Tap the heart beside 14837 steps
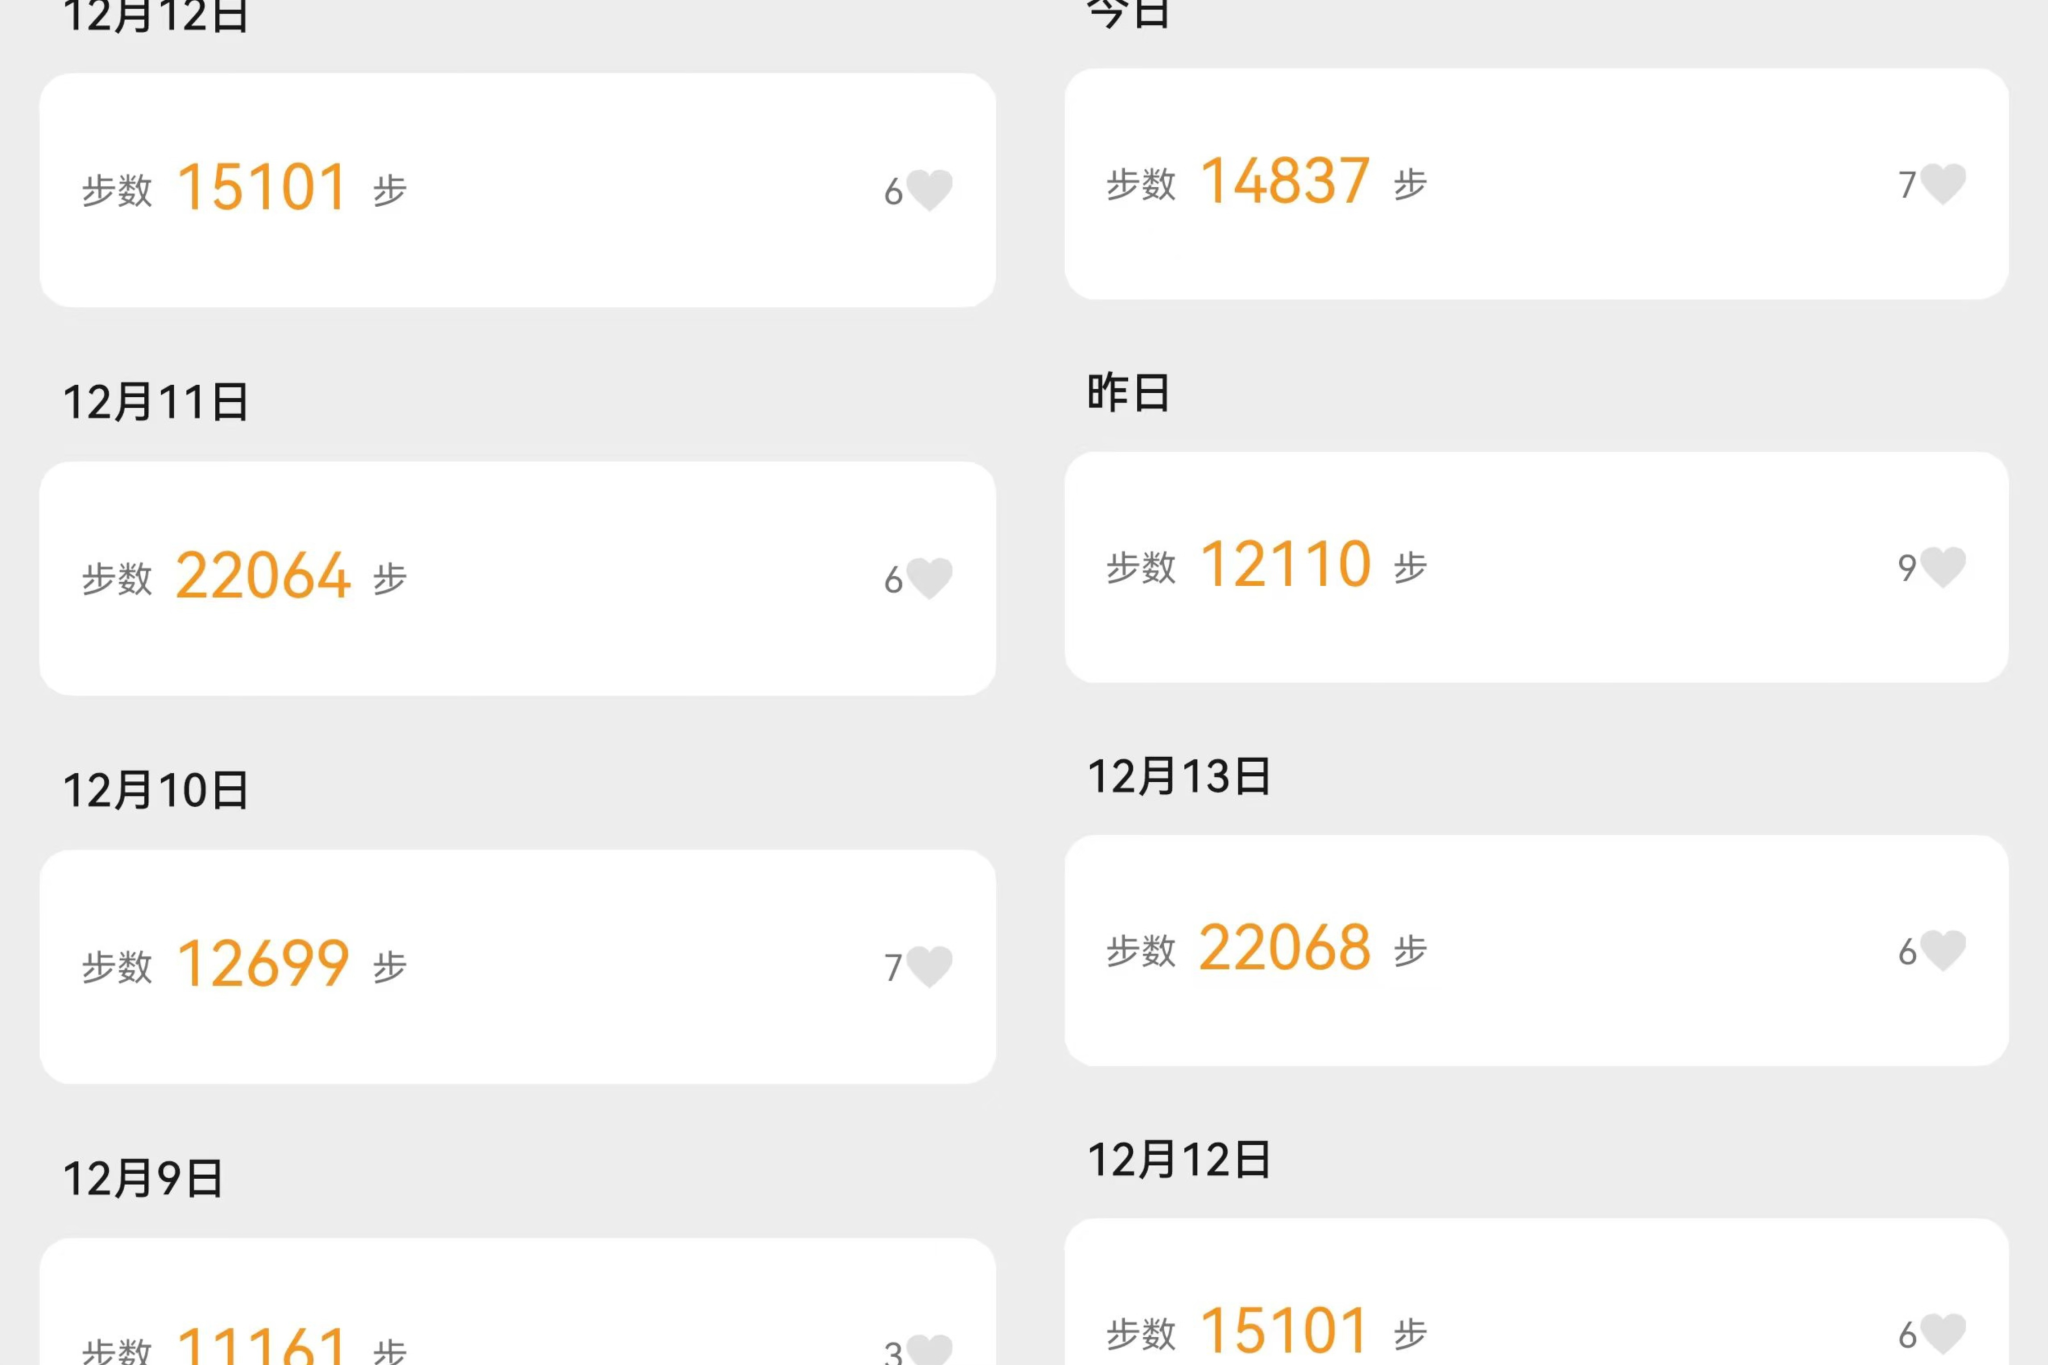 (1943, 184)
